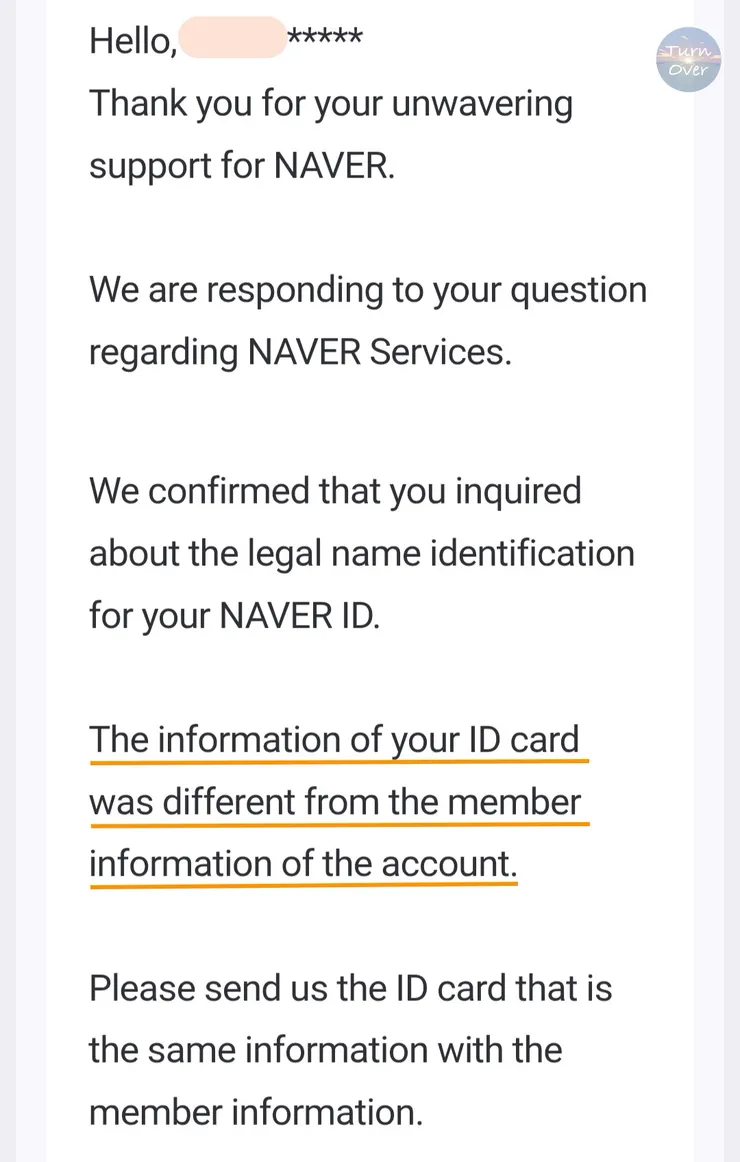Screen dimensions: 740x1162
Task: Tap "the same information with the" line
Action: (x=325, y=1050)
